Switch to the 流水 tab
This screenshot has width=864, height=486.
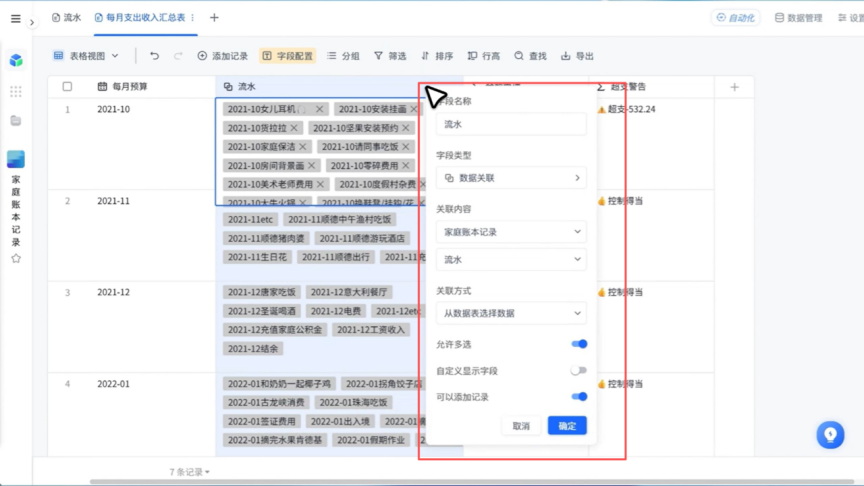[67, 18]
